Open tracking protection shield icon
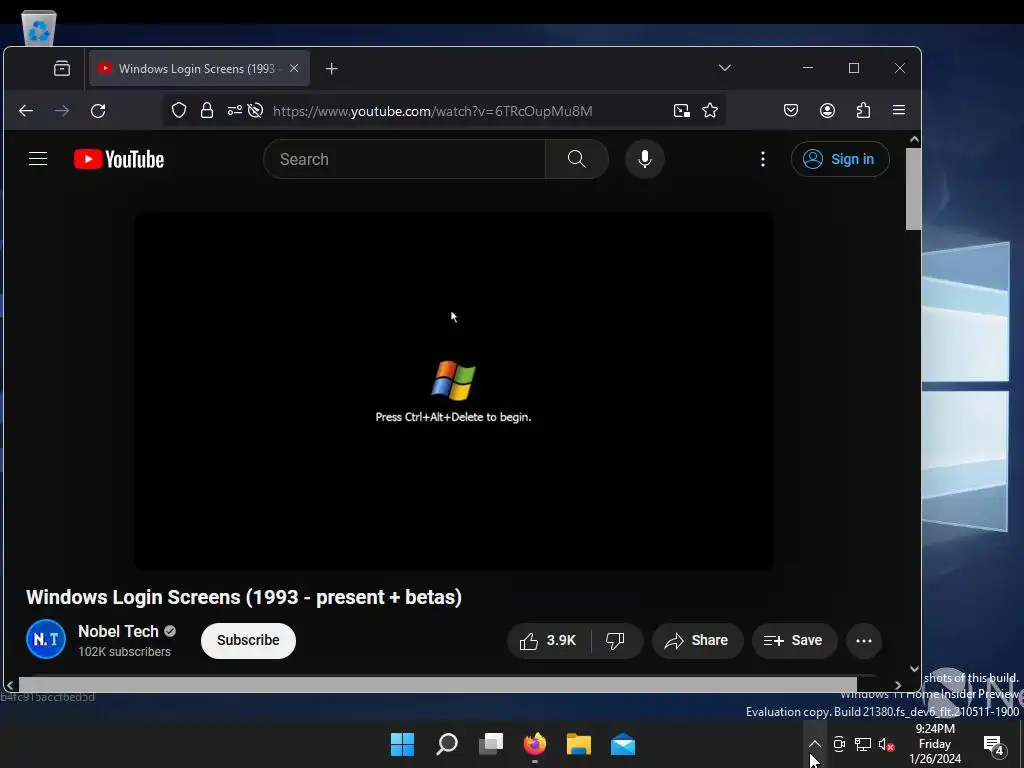The image size is (1024, 768). [x=179, y=110]
